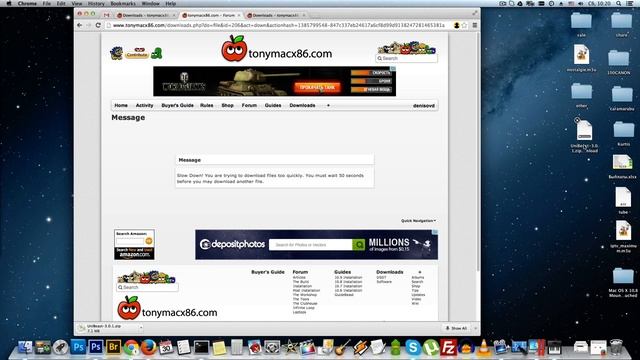Viewport: 640px width, 360px height.
Task: Switch to the 'tonymacx86.com - Forum' browser tab
Action: coord(211,15)
